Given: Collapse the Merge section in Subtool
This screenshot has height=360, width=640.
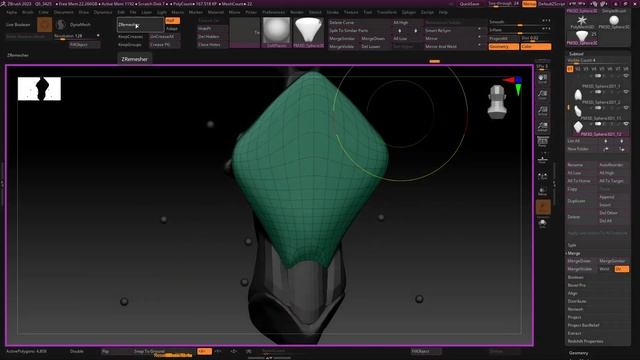Looking at the screenshot, I should click(x=574, y=253).
